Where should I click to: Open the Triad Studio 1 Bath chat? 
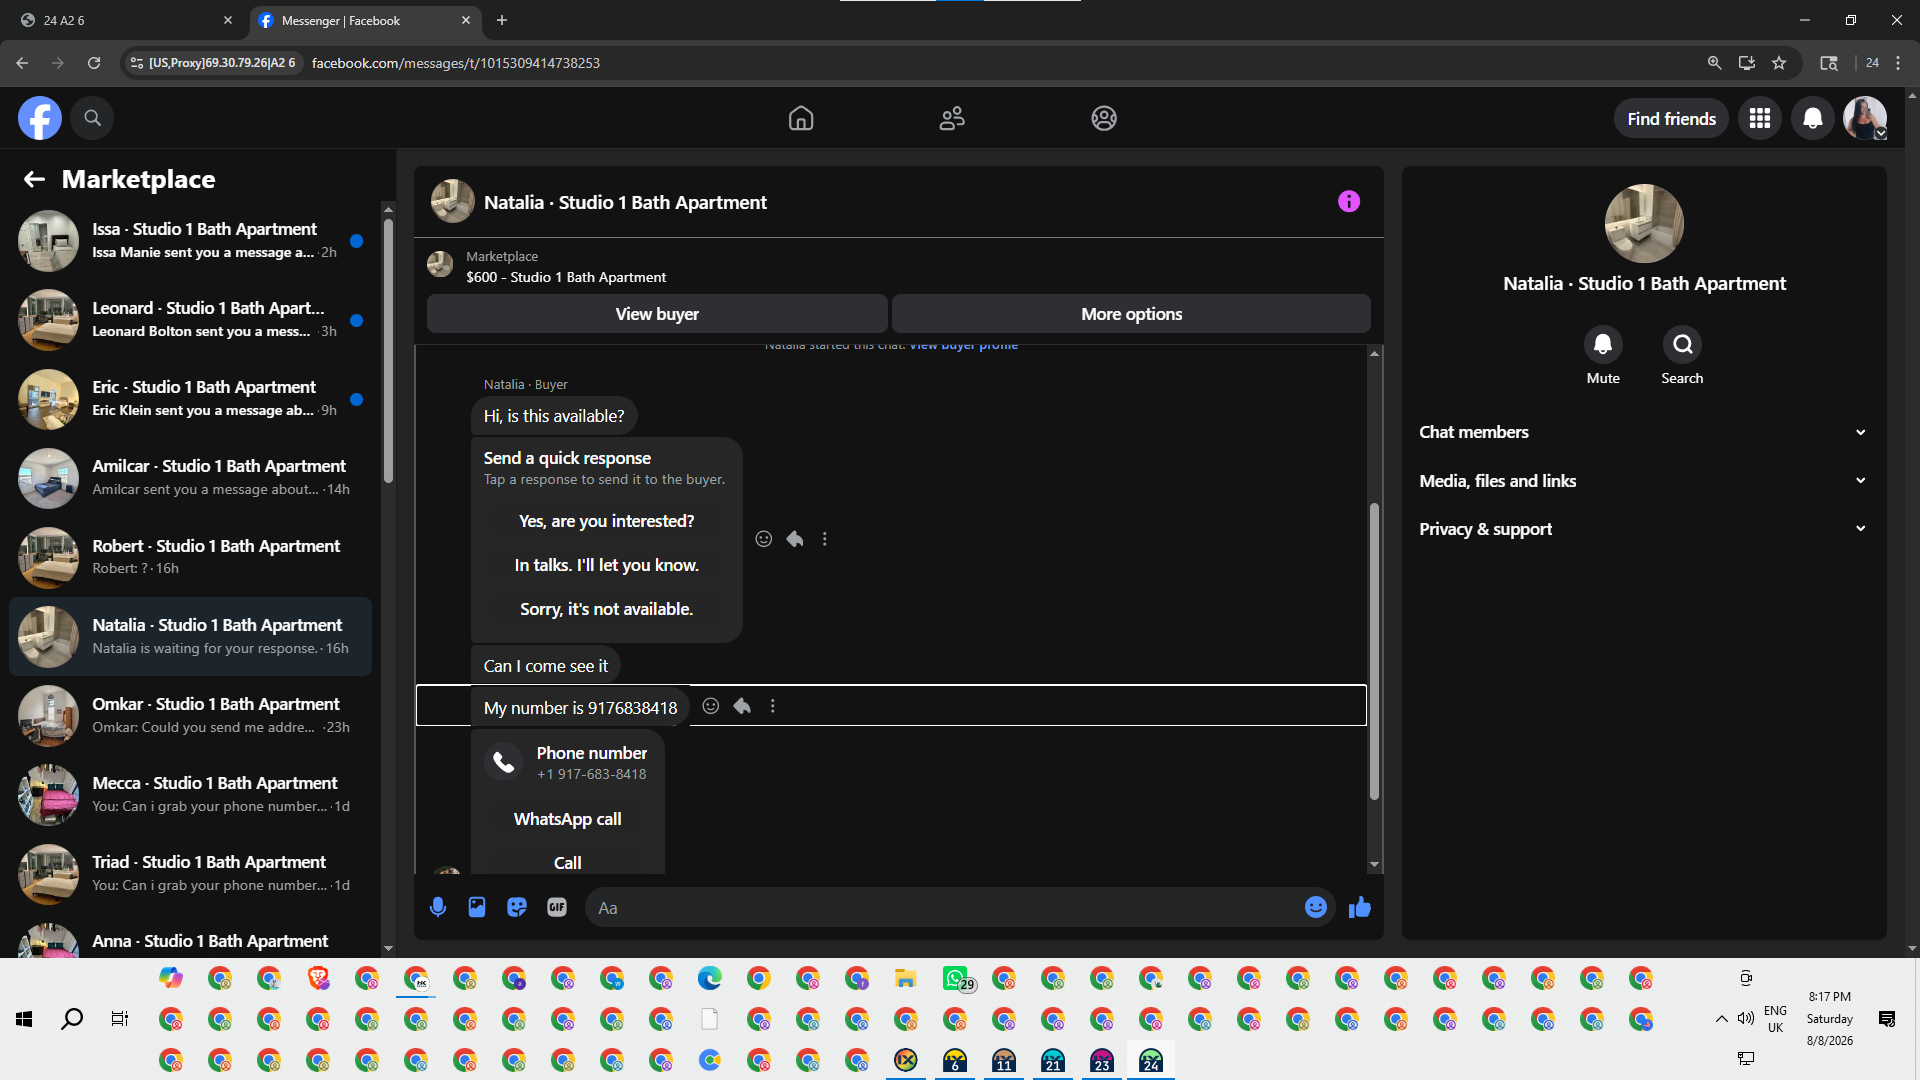point(190,873)
